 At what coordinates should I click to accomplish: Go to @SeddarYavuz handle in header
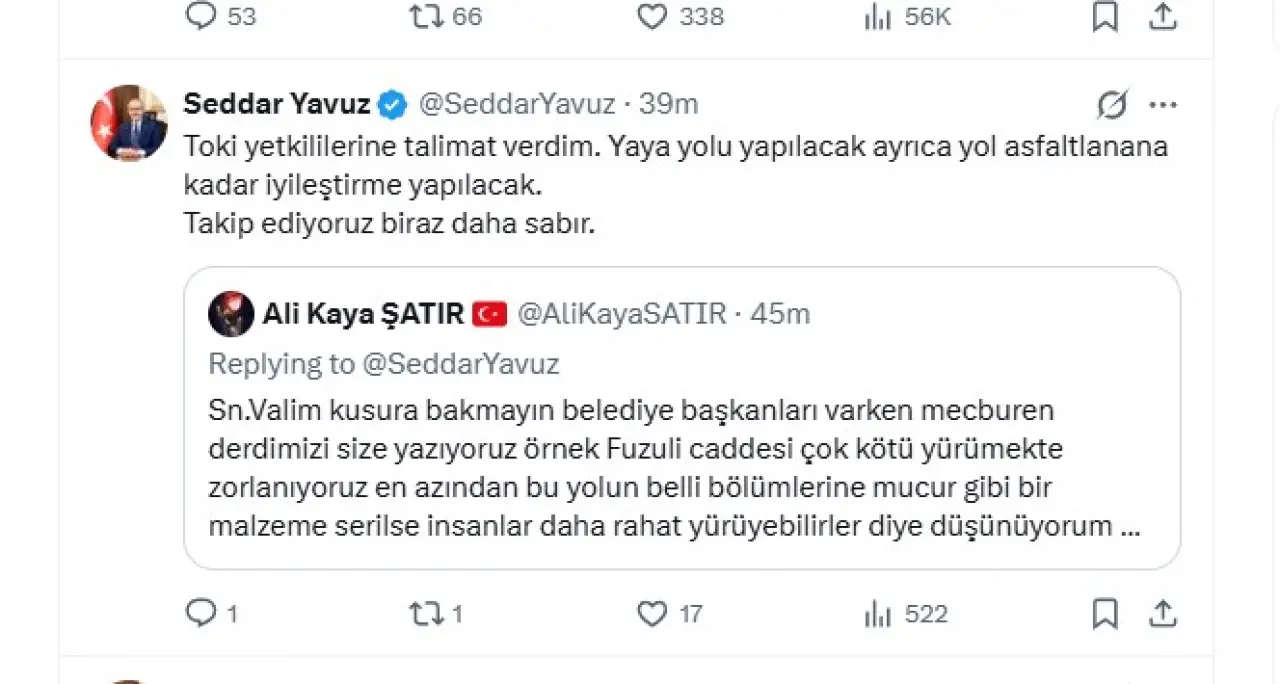[x=515, y=103]
